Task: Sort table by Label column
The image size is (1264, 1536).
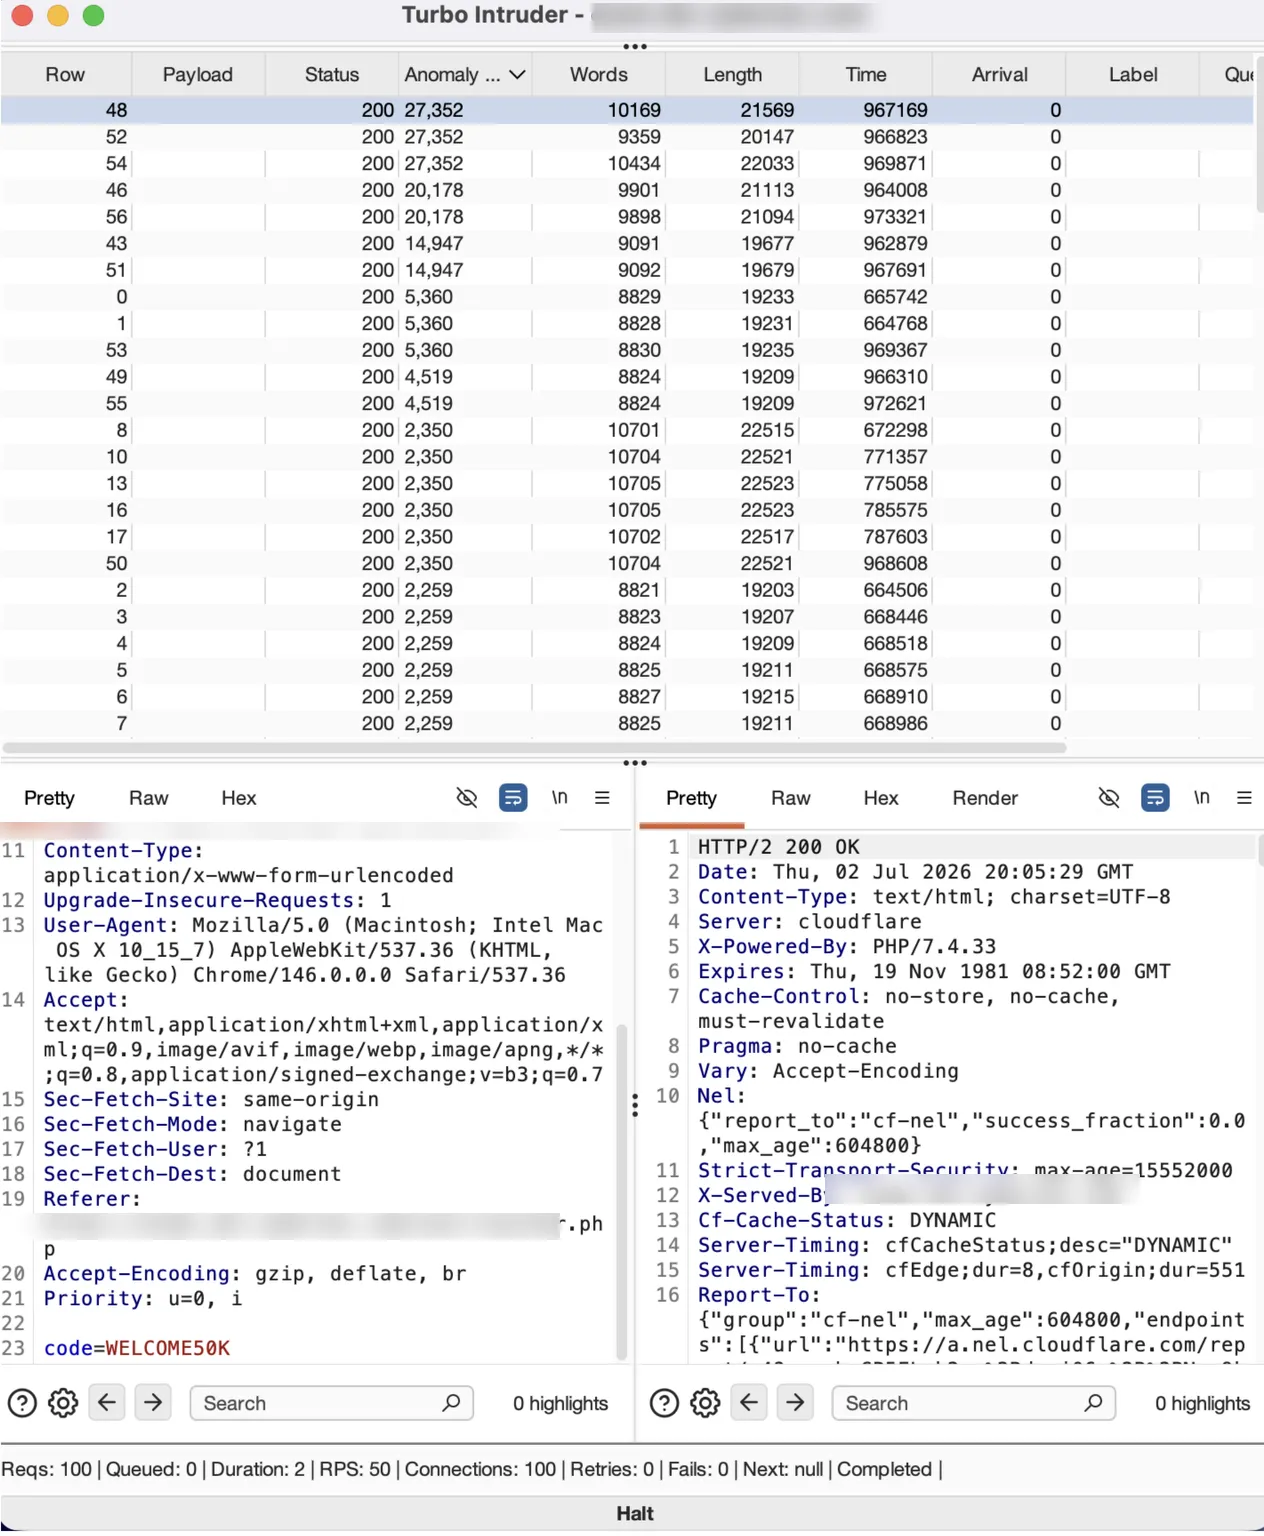Action: point(1133,75)
